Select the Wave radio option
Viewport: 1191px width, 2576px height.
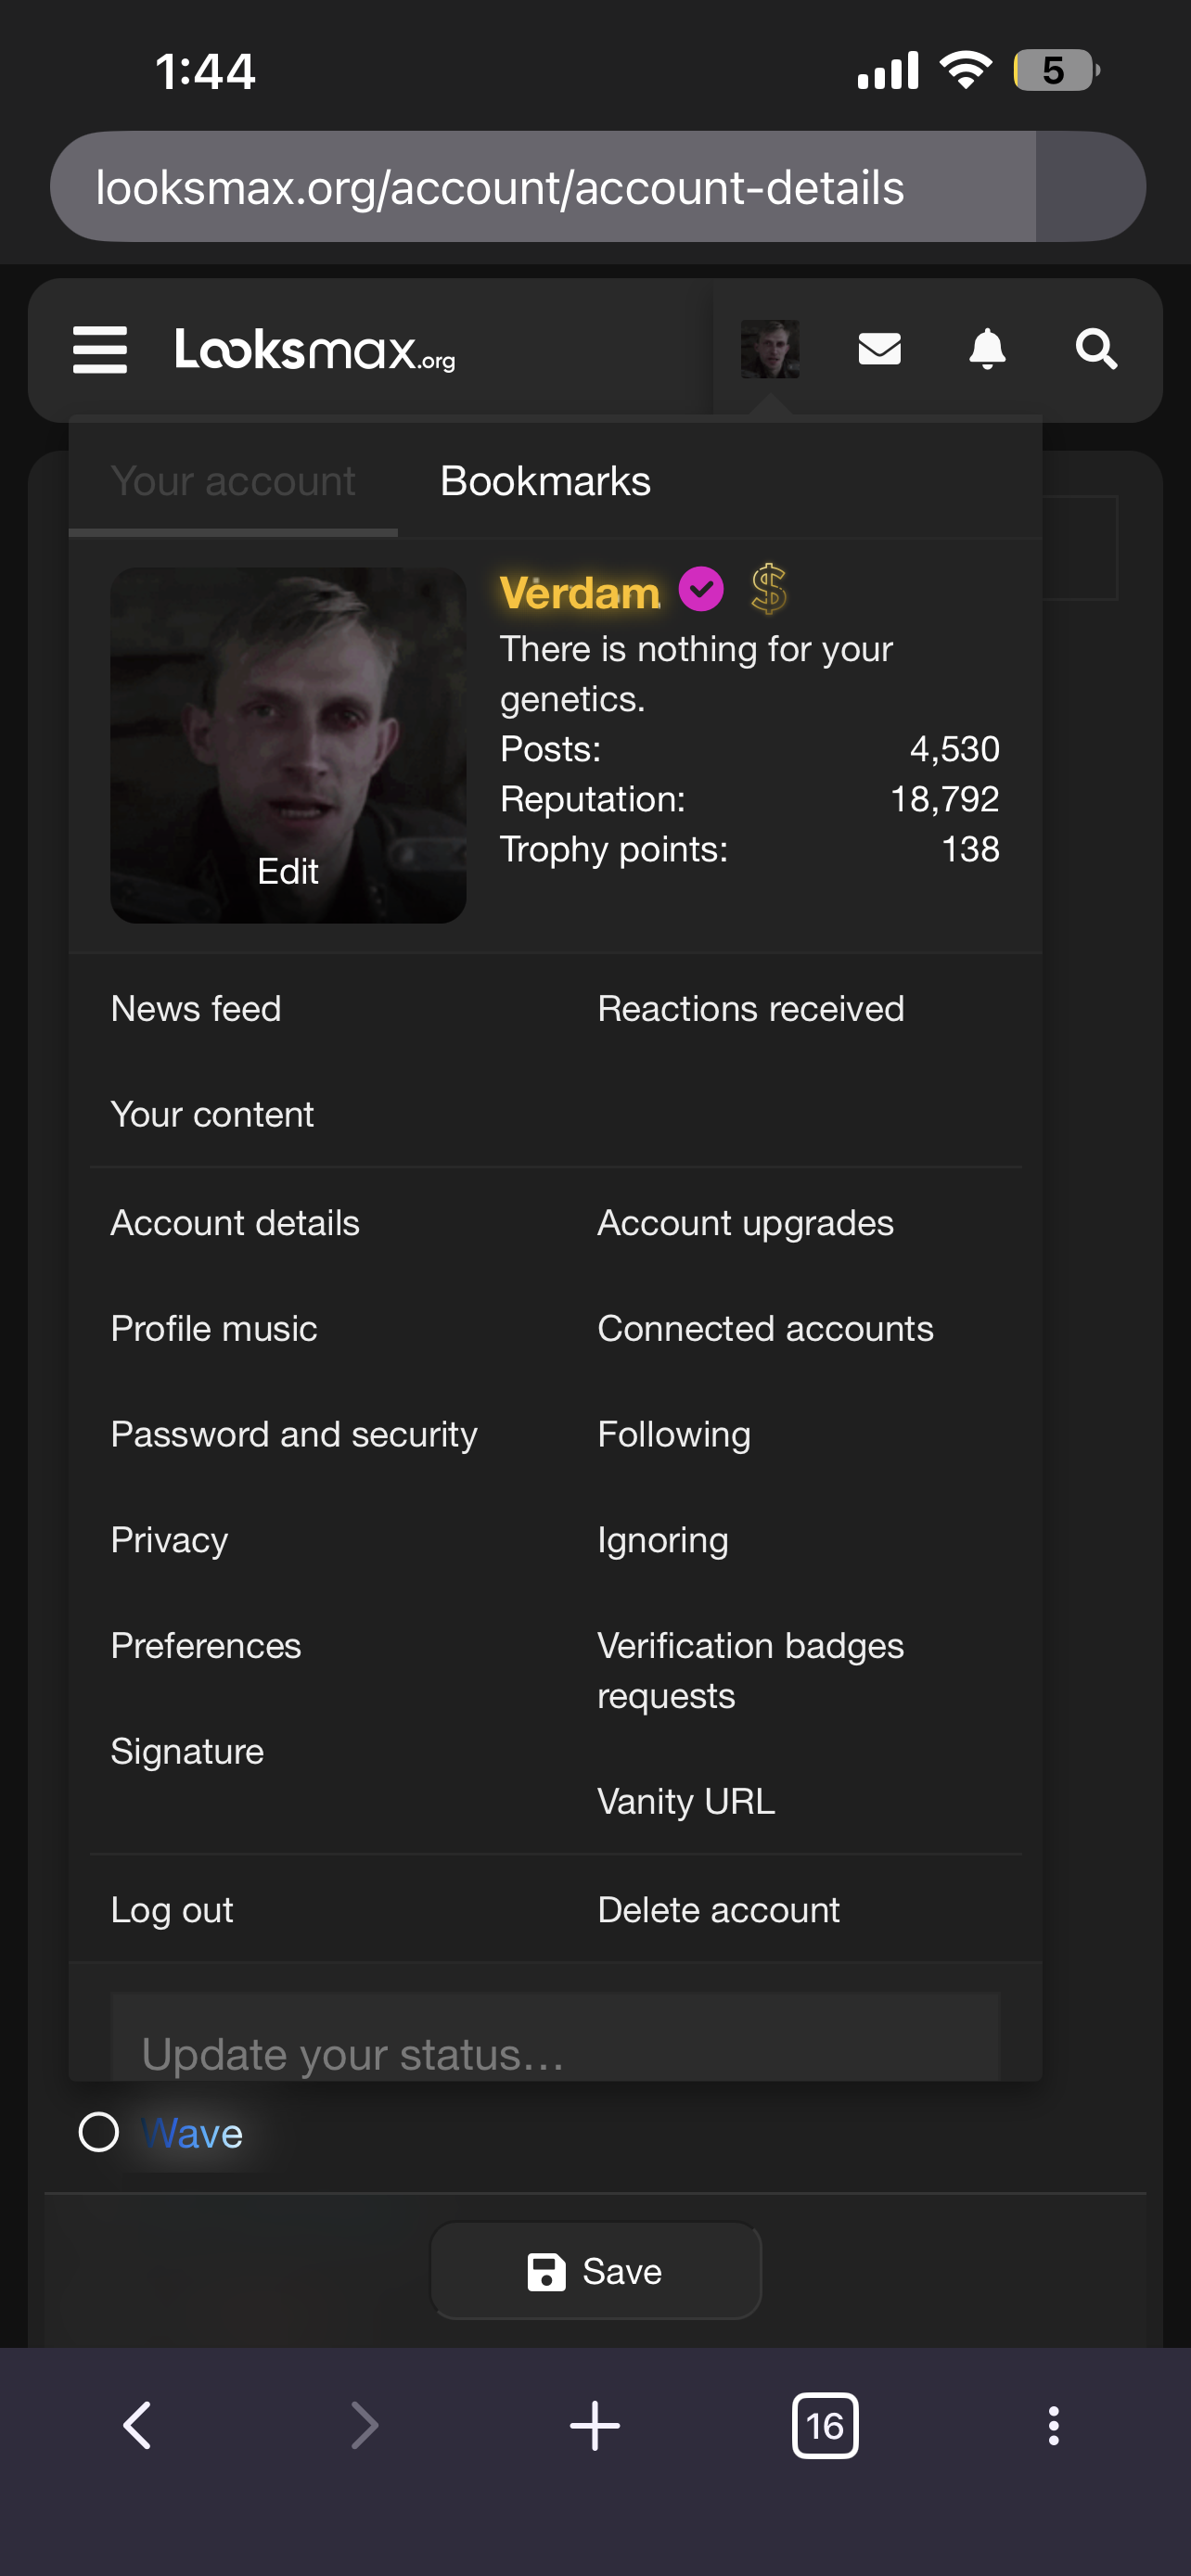(99, 2132)
